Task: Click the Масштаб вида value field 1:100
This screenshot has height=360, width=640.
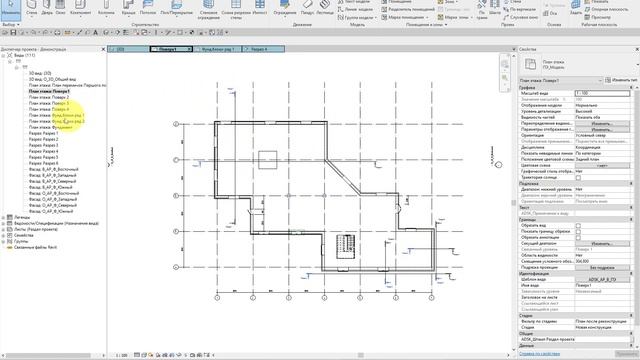Action: 602,93
